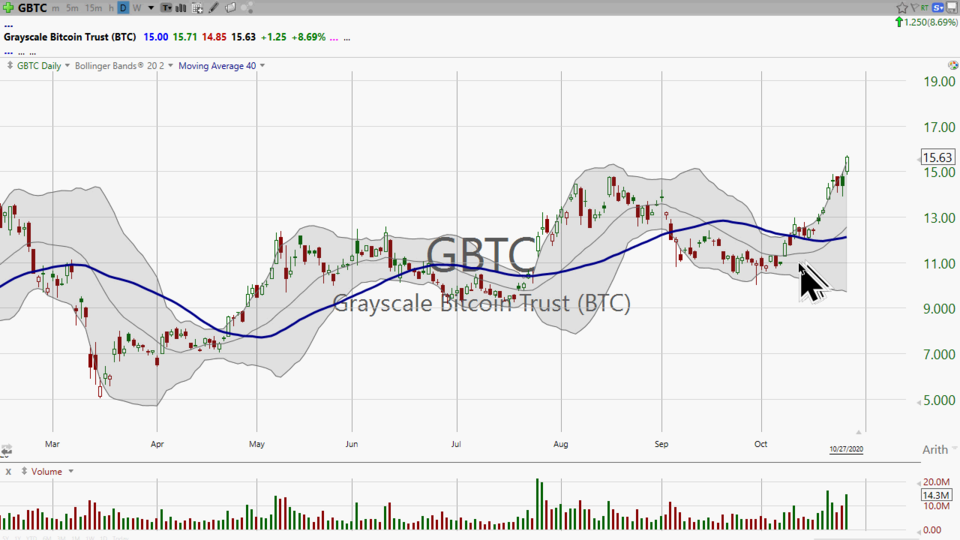Click last price 15.63 in header
The width and height of the screenshot is (960, 540).
coord(243,37)
